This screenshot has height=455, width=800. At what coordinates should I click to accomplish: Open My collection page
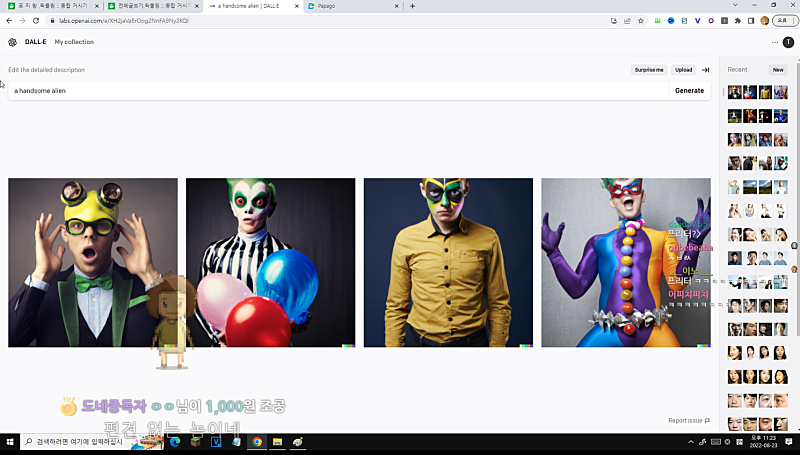tap(74, 42)
